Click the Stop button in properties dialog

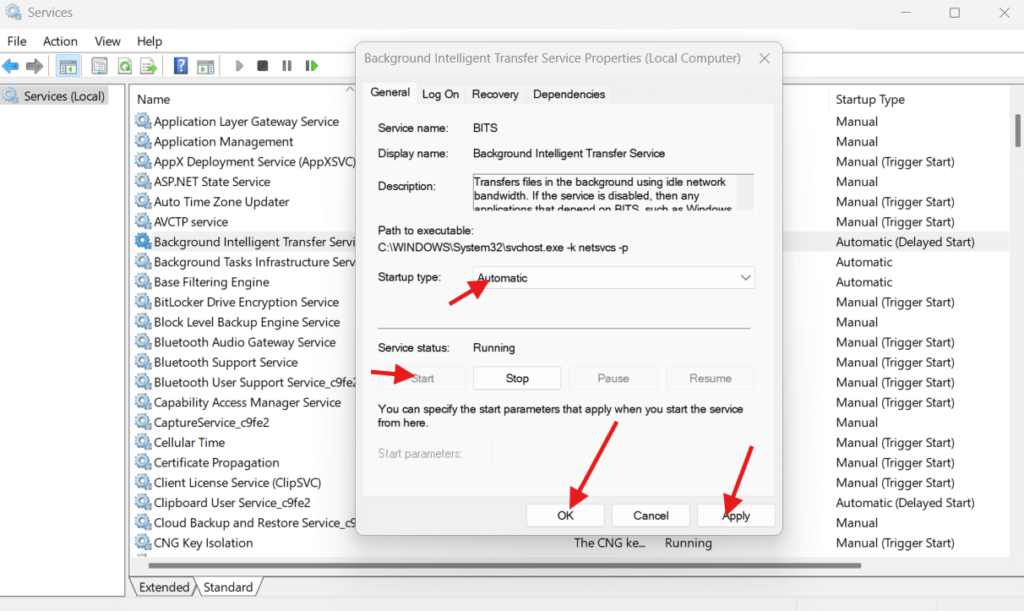point(517,378)
